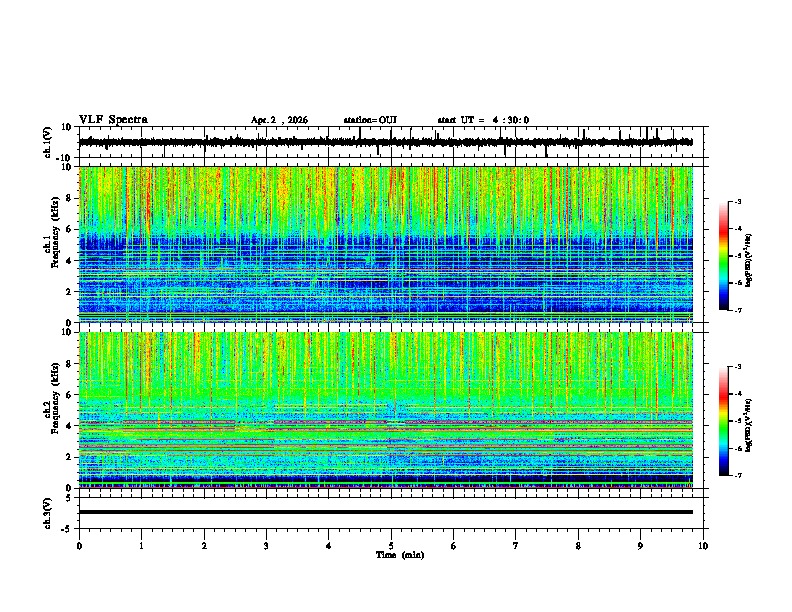Click the 'station=OUI' label
This screenshot has height=612, width=792.
370,120
